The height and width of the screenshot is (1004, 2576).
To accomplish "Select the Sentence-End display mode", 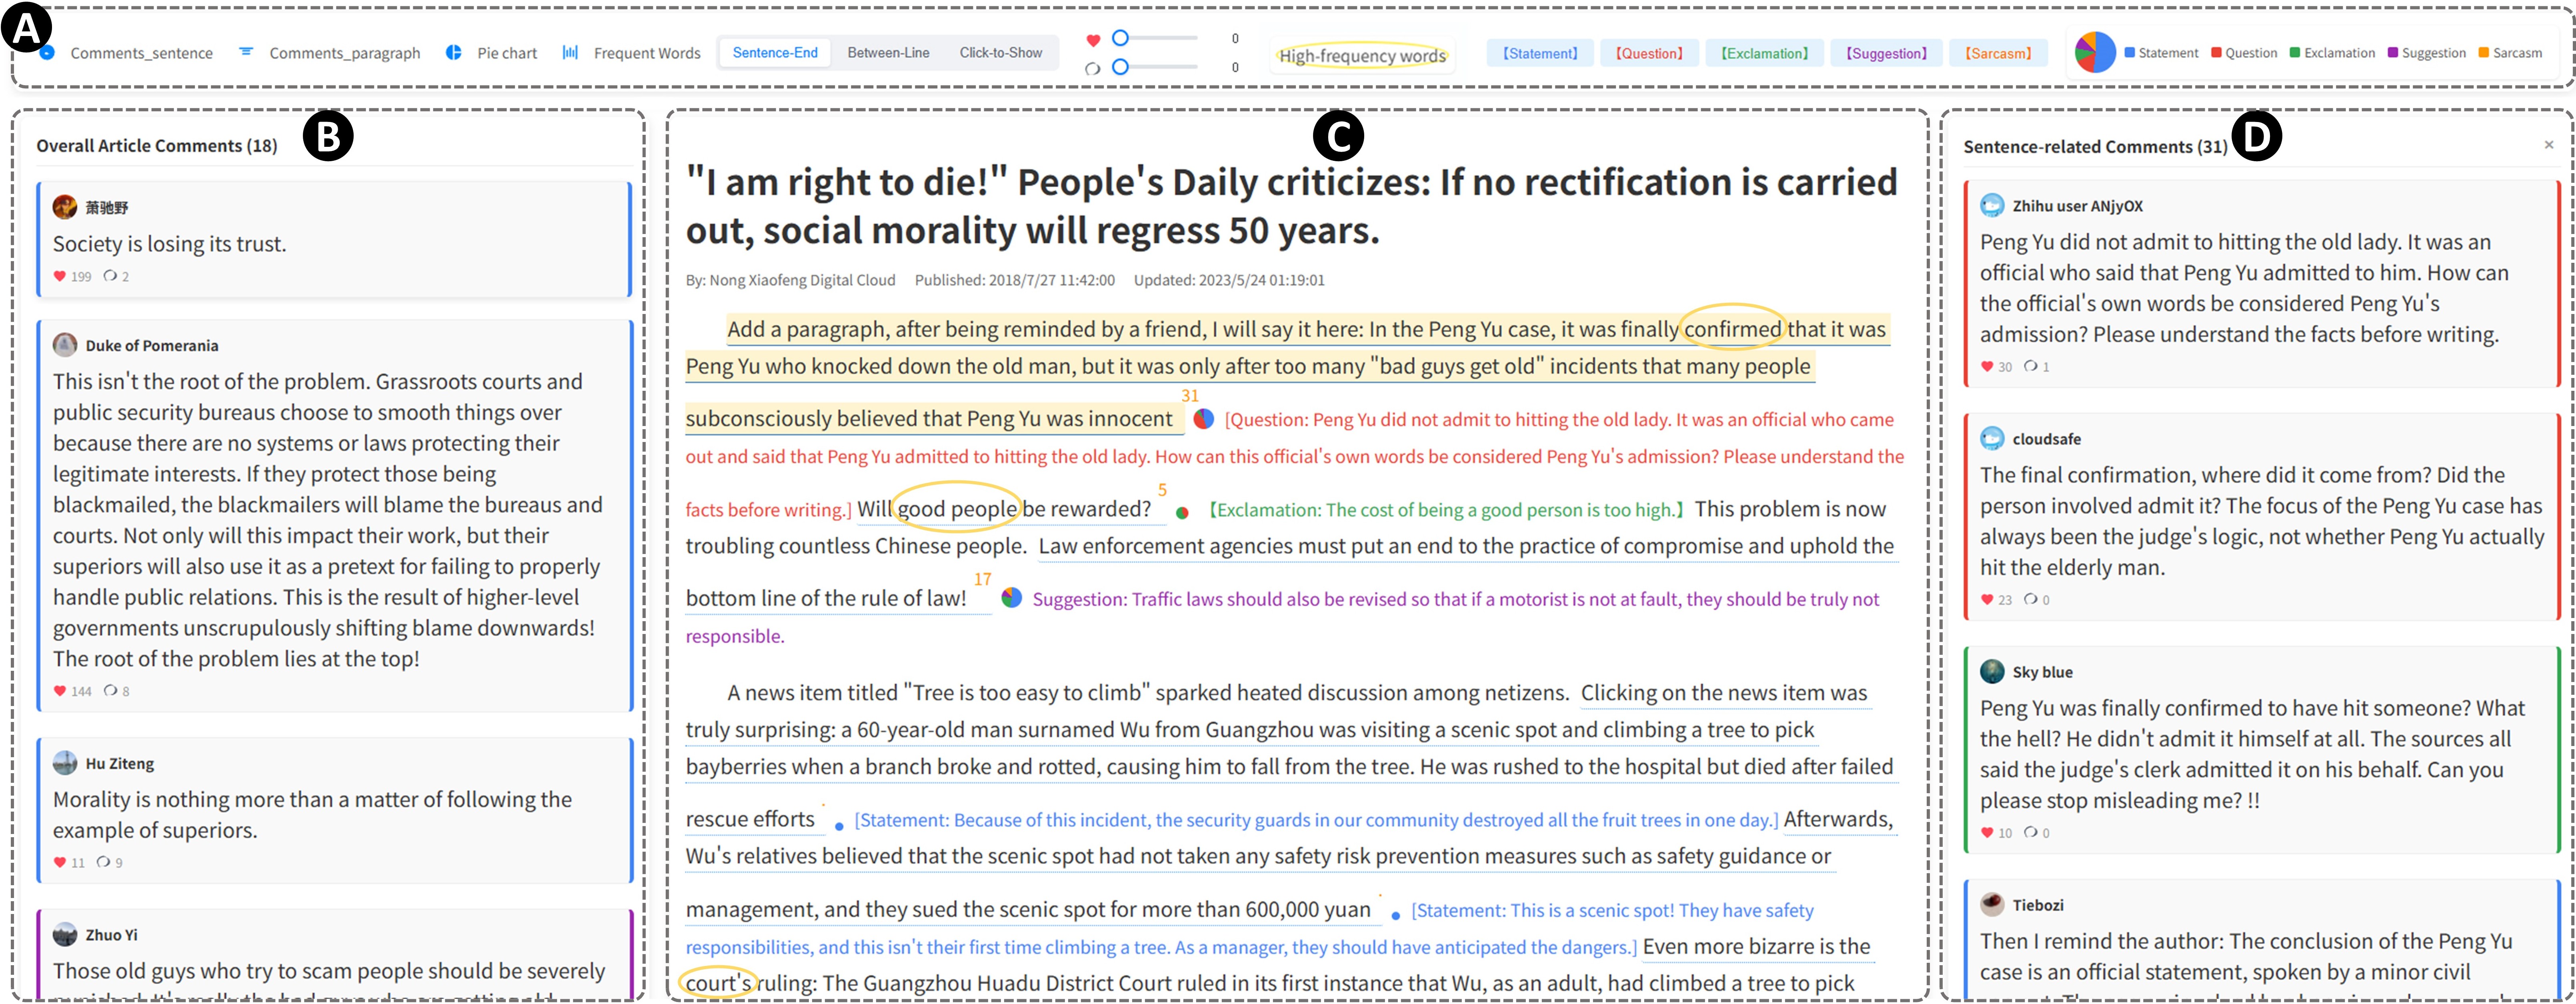I will (774, 53).
